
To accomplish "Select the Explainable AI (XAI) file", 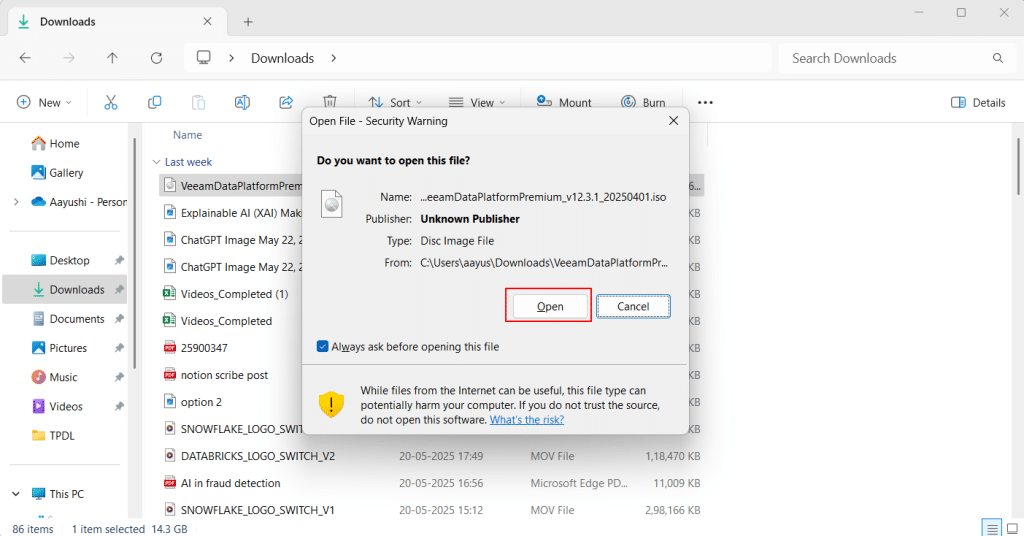I will click(x=231, y=213).
